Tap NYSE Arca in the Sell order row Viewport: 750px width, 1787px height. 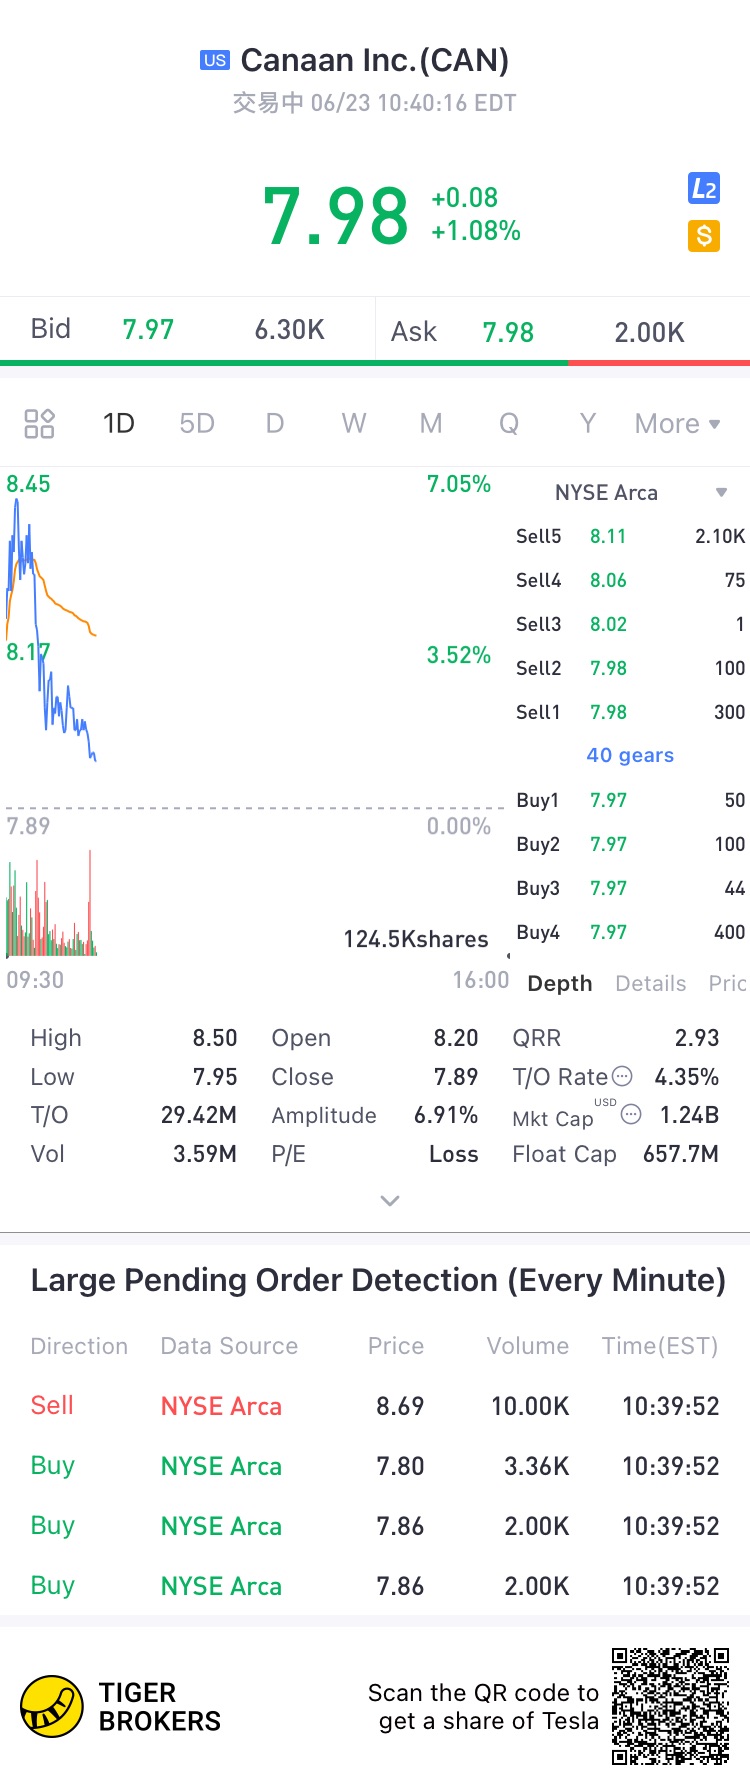[221, 1406]
